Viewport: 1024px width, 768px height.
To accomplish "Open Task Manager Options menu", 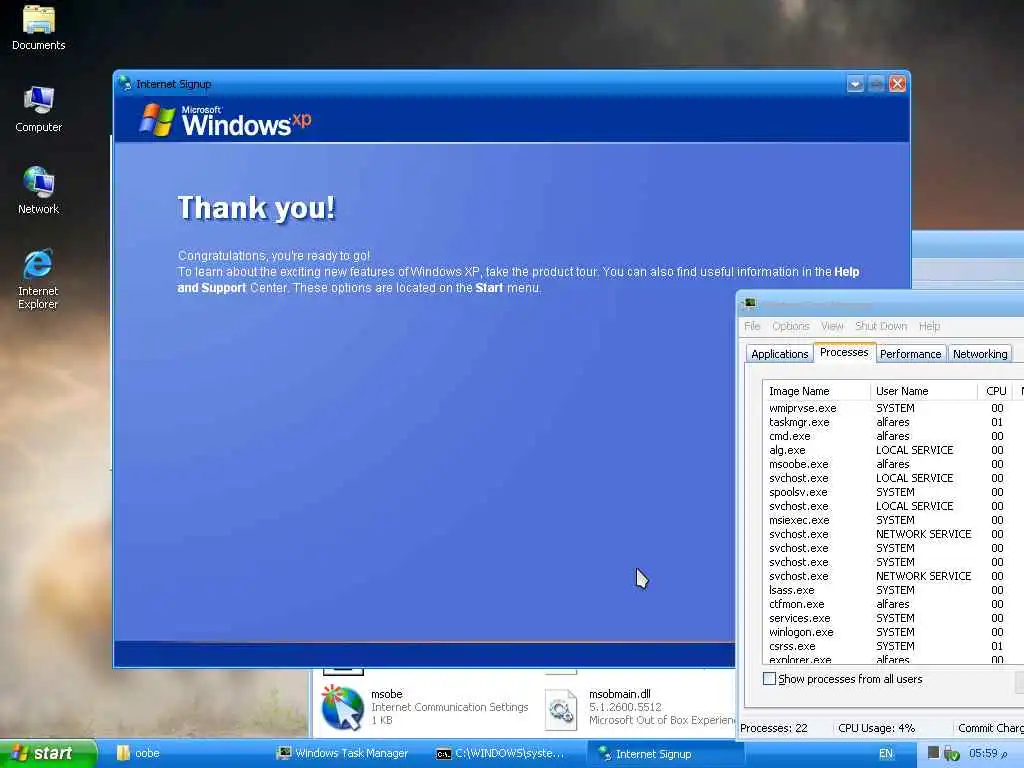I will (790, 326).
